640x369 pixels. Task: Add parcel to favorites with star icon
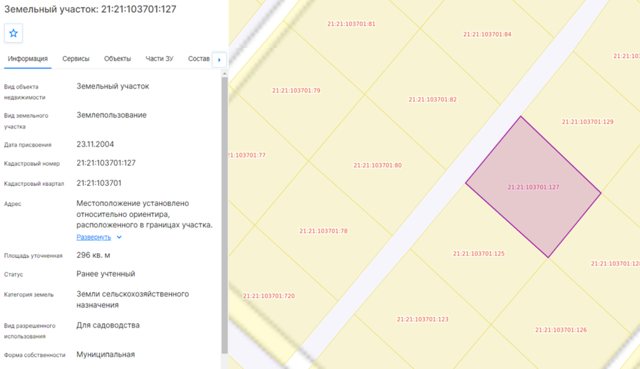click(13, 33)
